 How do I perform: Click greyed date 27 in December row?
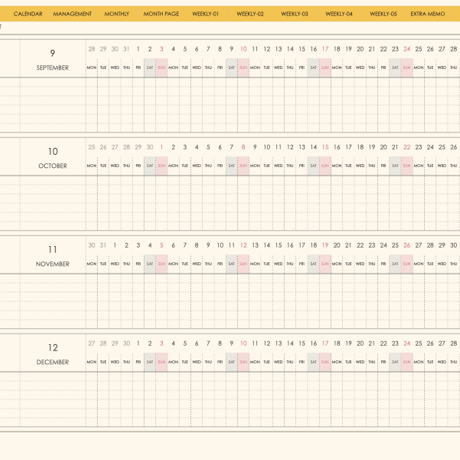pos(92,343)
